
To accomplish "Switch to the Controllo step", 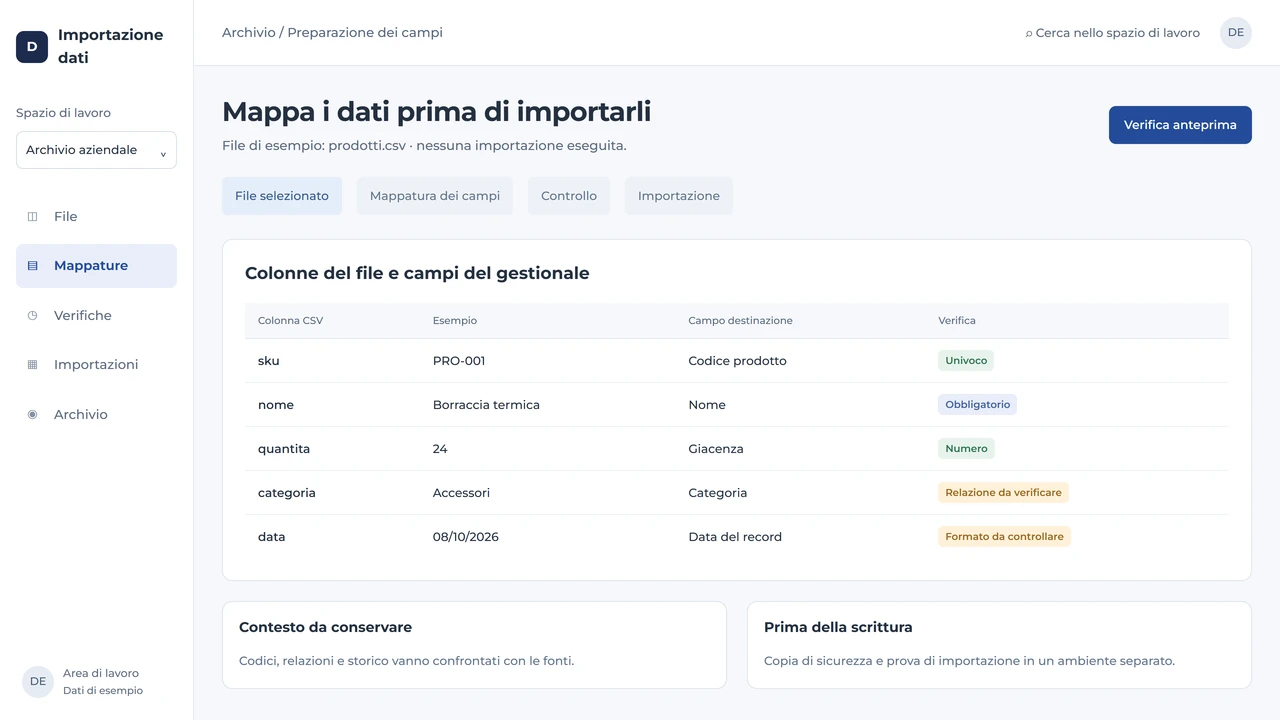I will (569, 196).
